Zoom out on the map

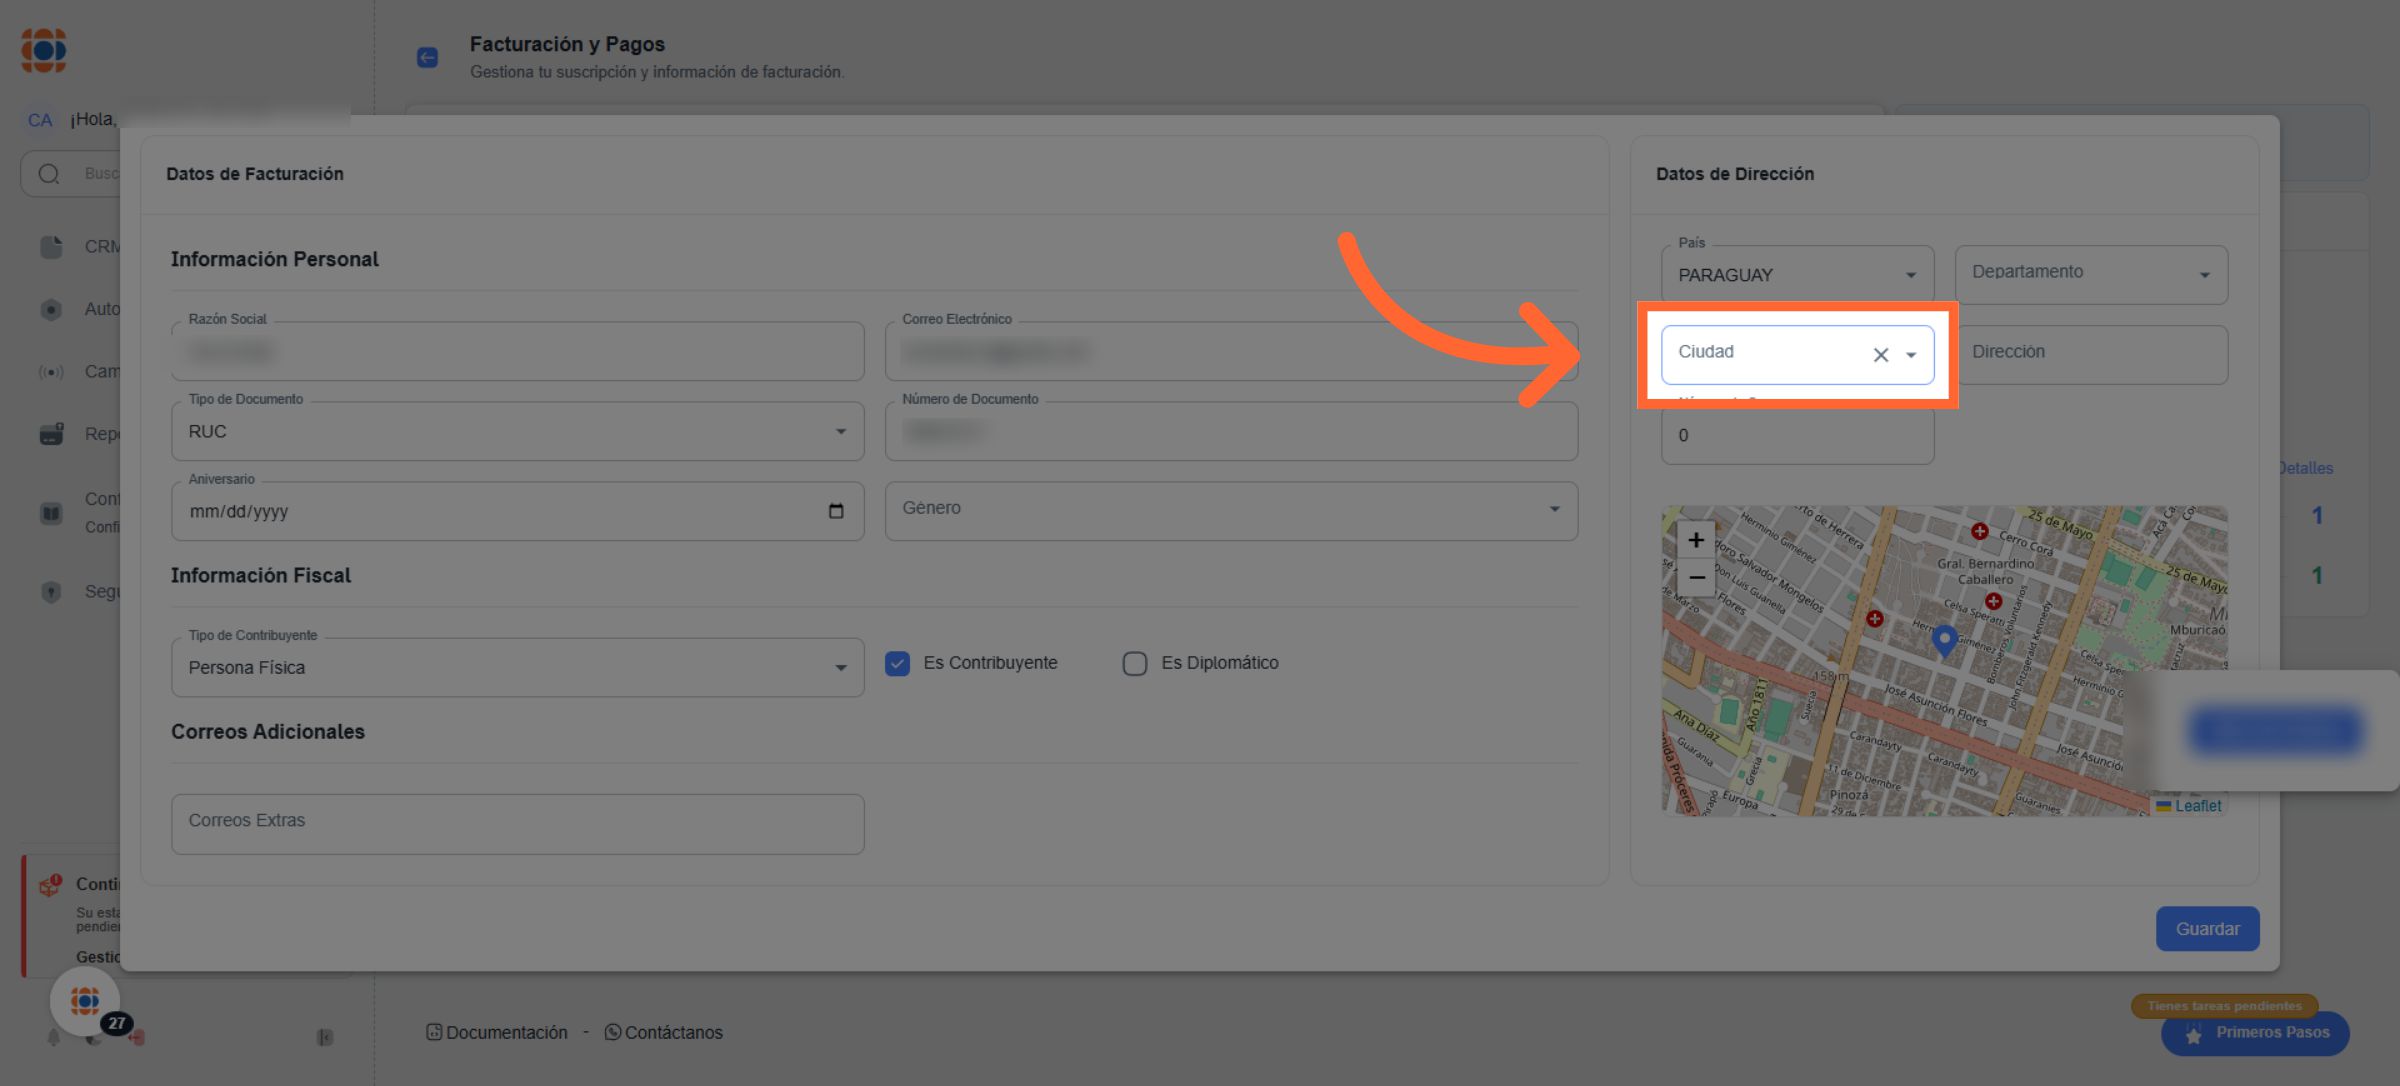pyautogui.click(x=1696, y=578)
